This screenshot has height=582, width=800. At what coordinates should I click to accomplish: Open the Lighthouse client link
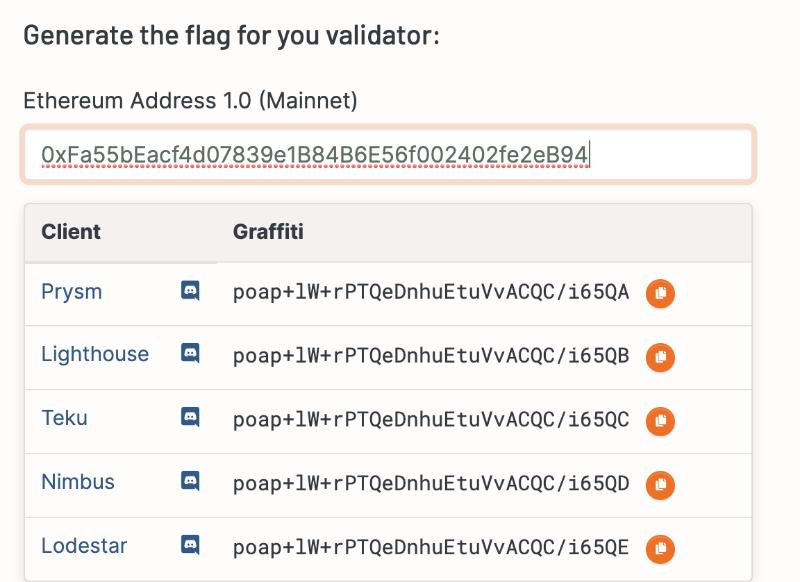95,354
